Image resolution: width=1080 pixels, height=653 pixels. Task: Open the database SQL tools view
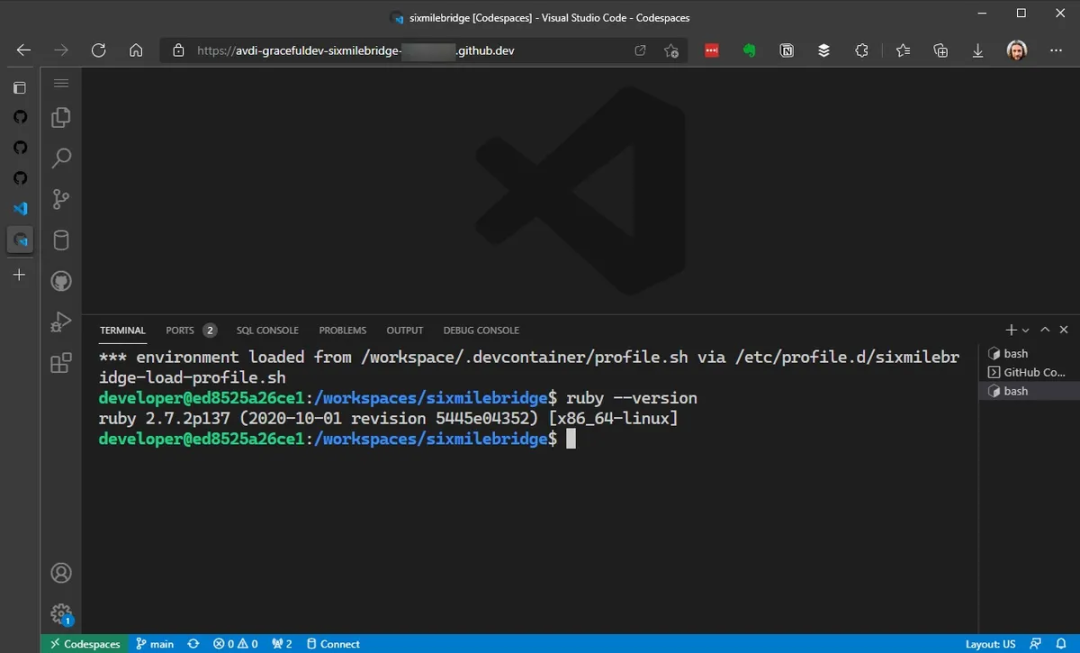(x=61, y=240)
